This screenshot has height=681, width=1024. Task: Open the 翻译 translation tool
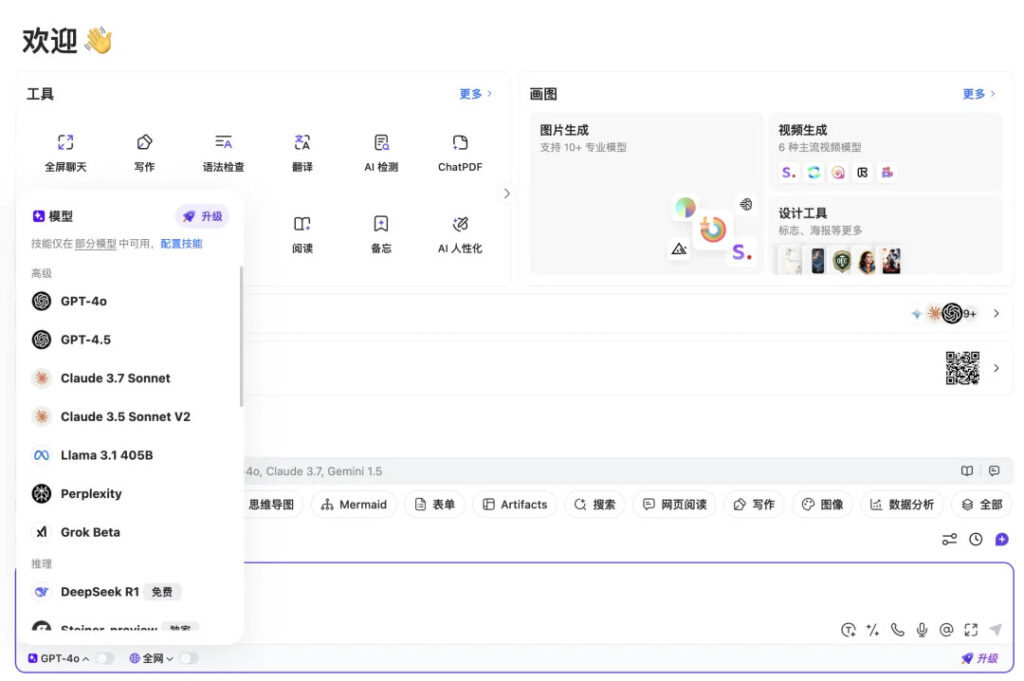(x=302, y=153)
